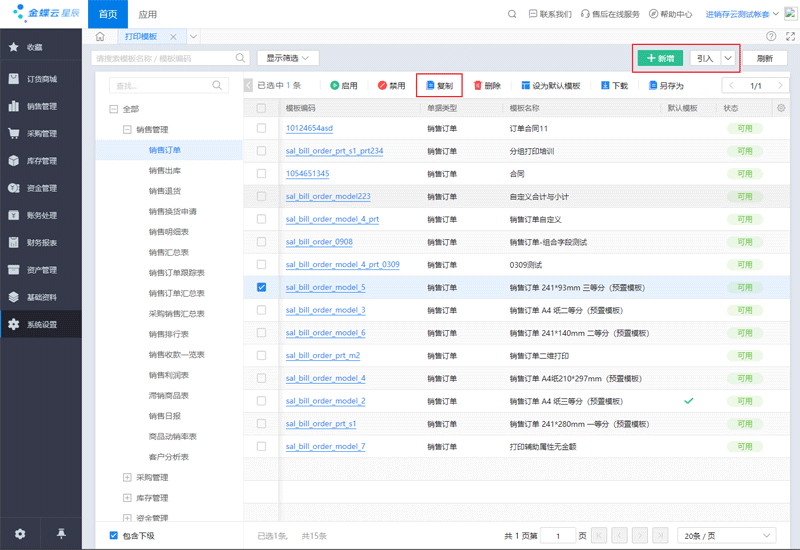Open the 引入 dropdown arrow

(728, 58)
